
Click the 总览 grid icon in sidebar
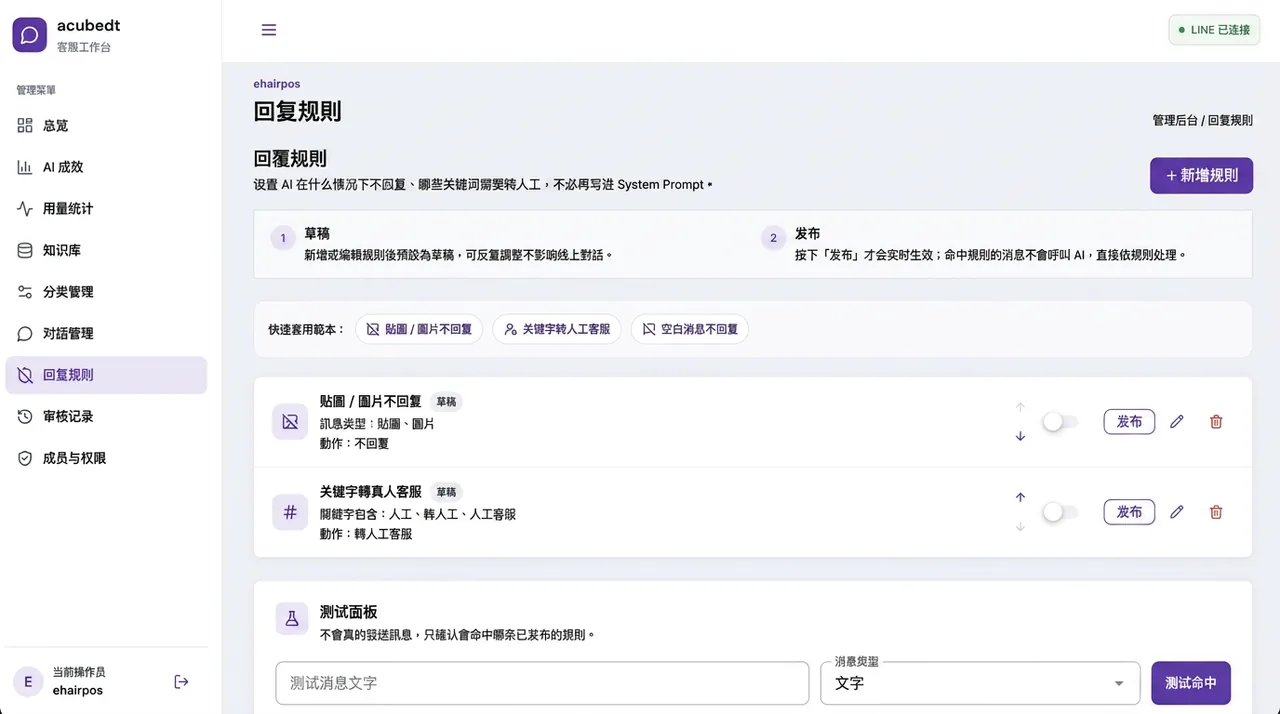(x=25, y=126)
